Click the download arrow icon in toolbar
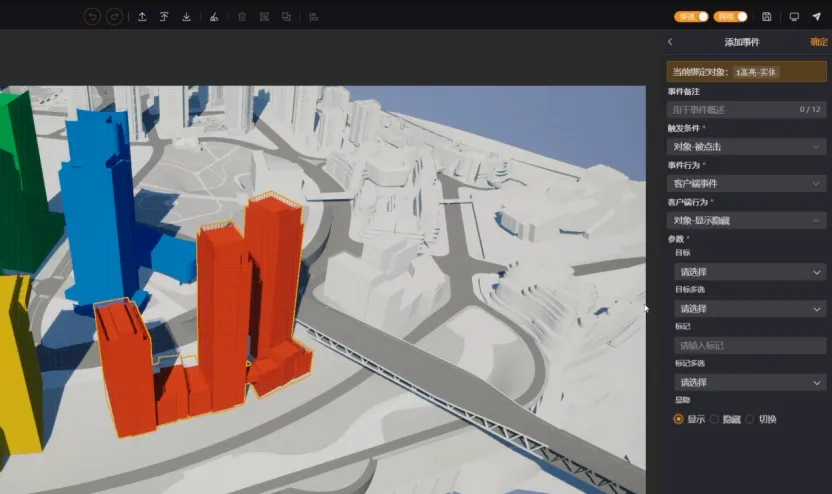This screenshot has height=494, width=832. pos(186,17)
